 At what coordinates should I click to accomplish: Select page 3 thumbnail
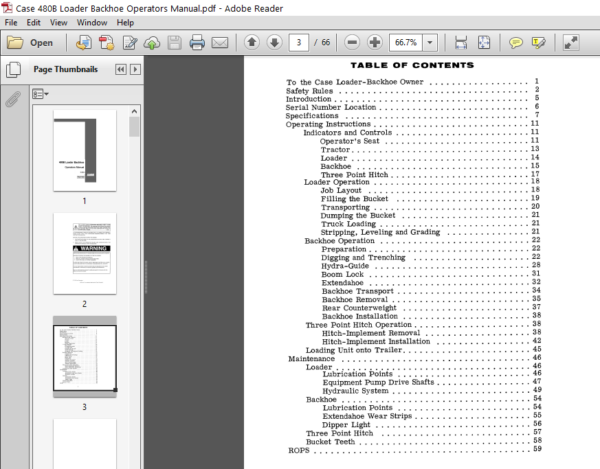(x=85, y=357)
